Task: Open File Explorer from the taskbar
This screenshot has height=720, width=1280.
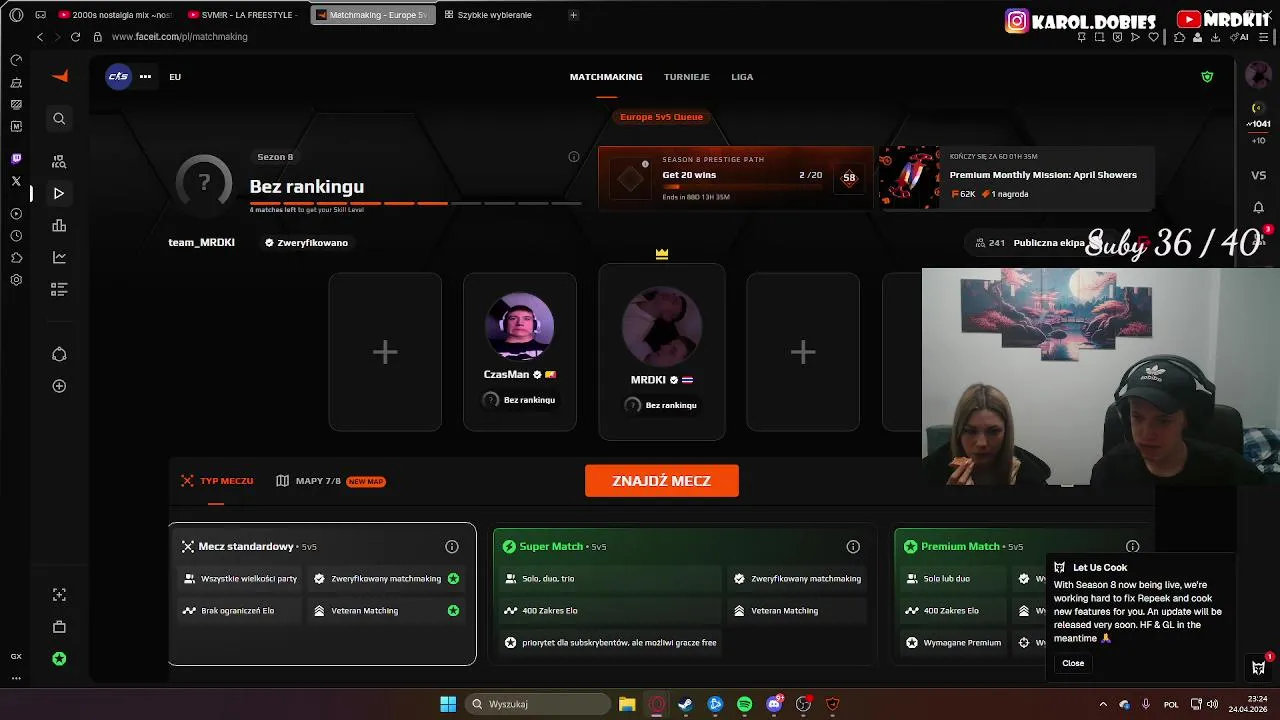Action: [x=627, y=704]
